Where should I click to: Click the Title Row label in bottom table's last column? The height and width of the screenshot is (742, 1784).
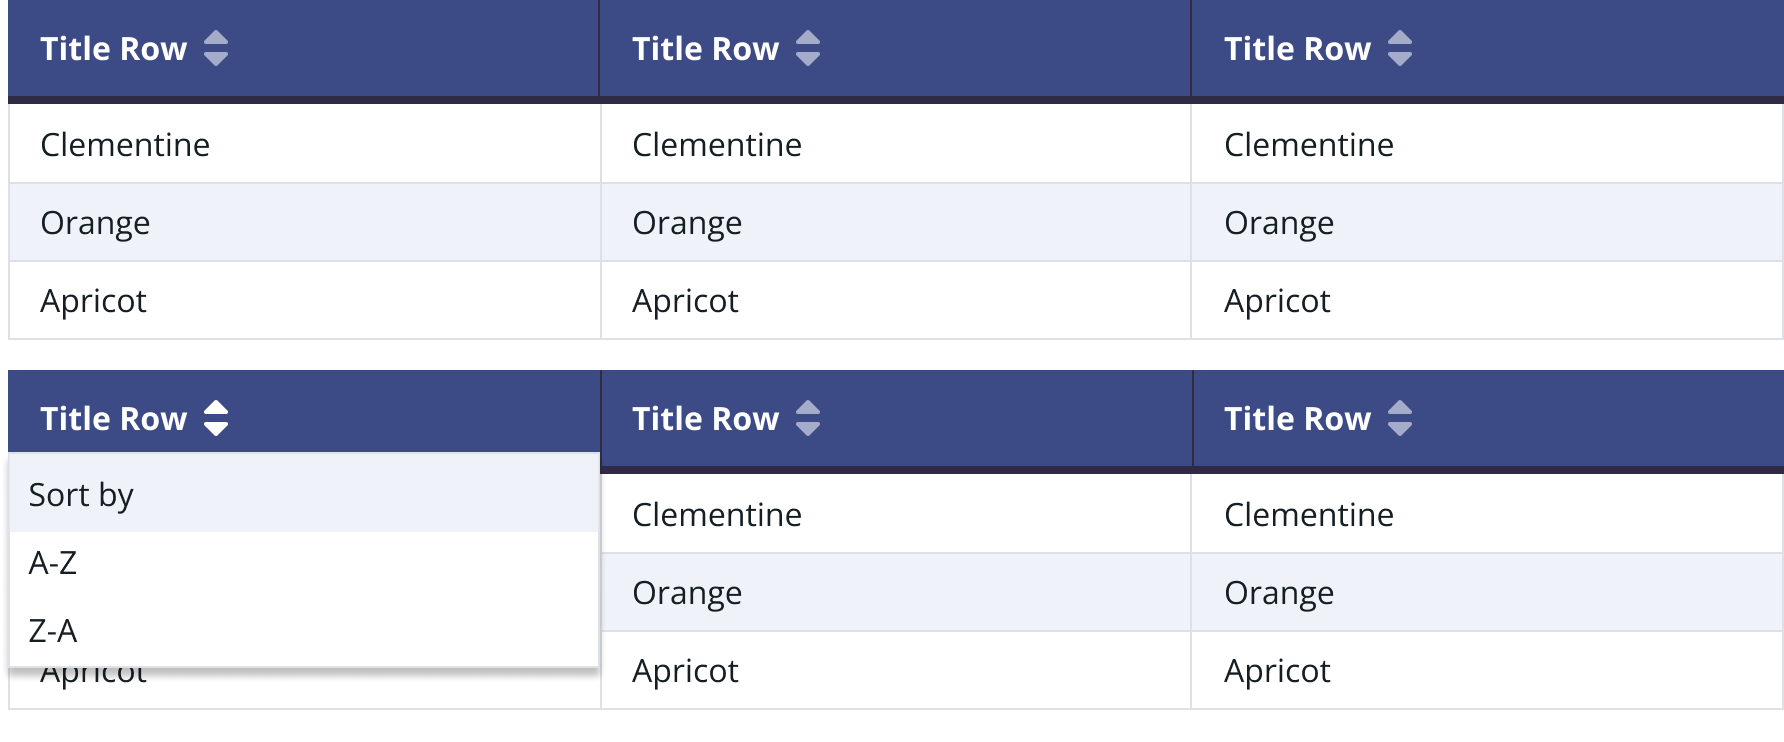(x=1297, y=419)
